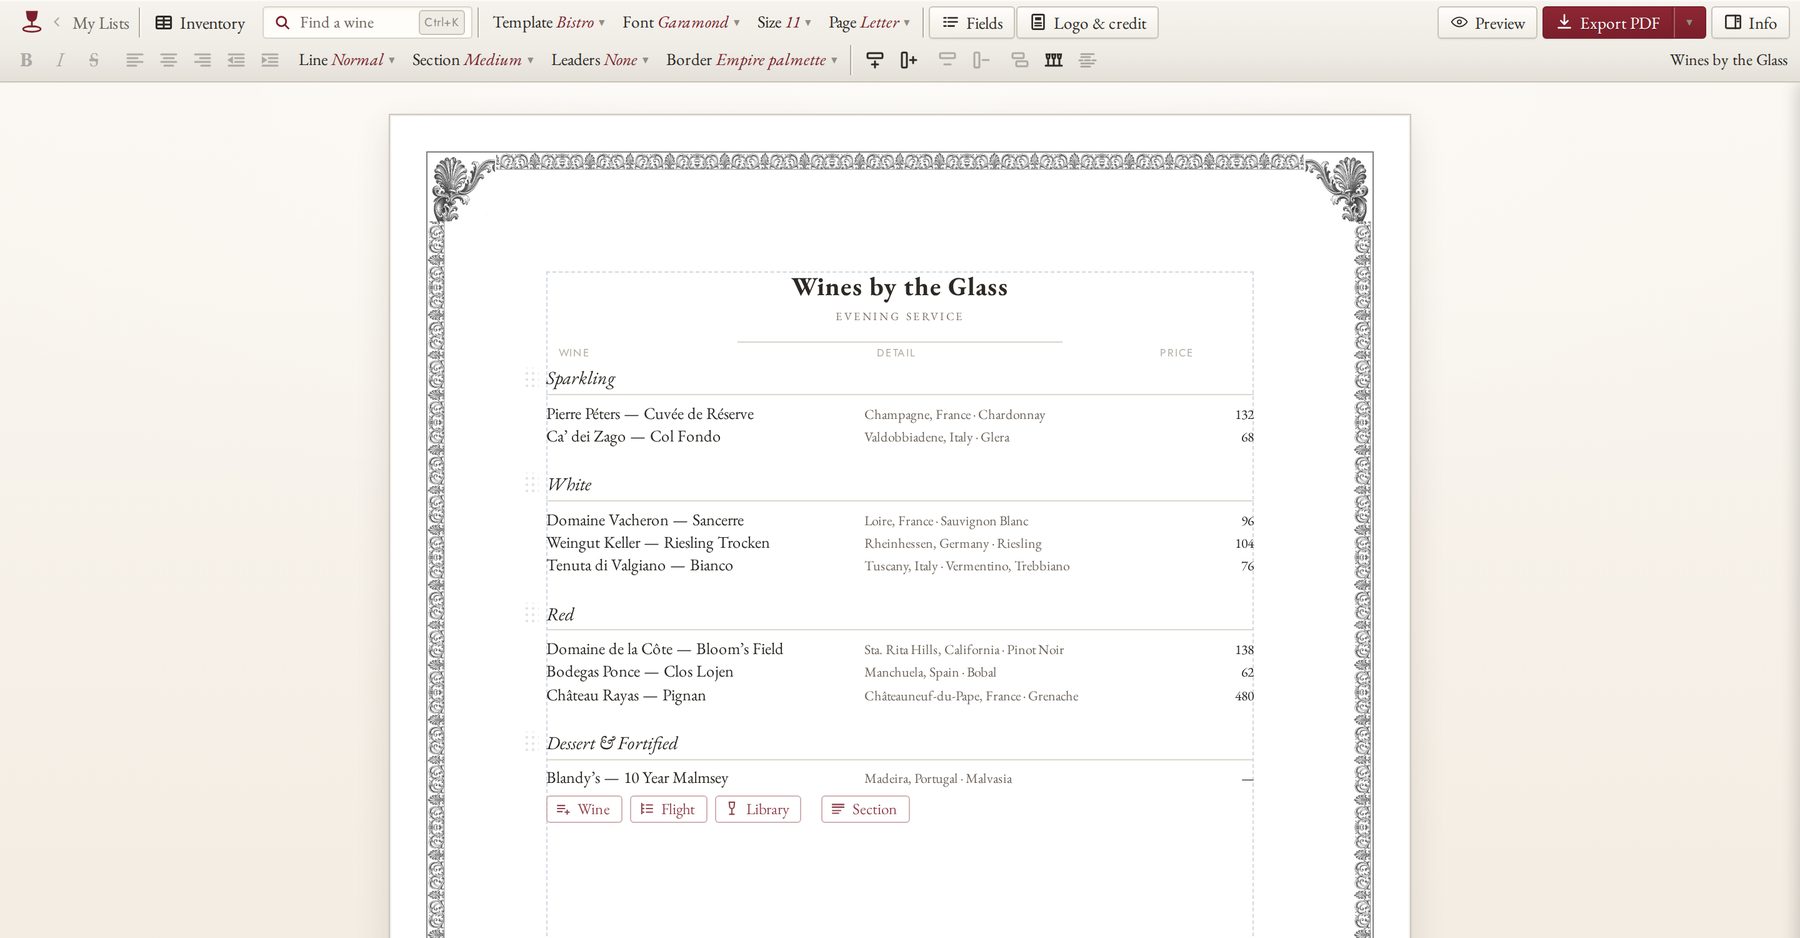Screen dimensions: 1800x938
Task: Expand Export PDF options arrow
Action: tap(1690, 23)
